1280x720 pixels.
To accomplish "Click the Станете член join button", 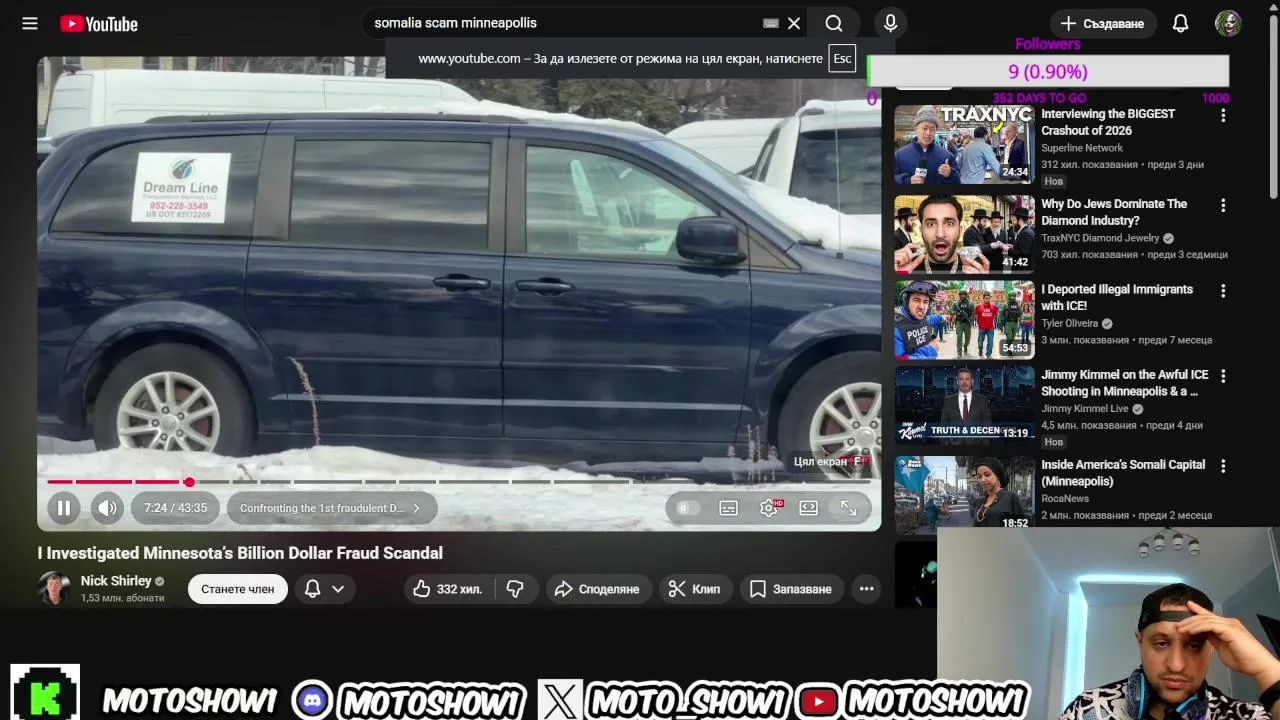I will pyautogui.click(x=237, y=589).
